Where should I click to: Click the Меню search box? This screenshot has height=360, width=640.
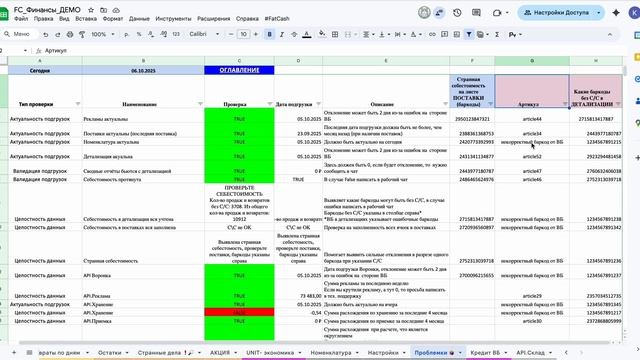(x=20, y=34)
